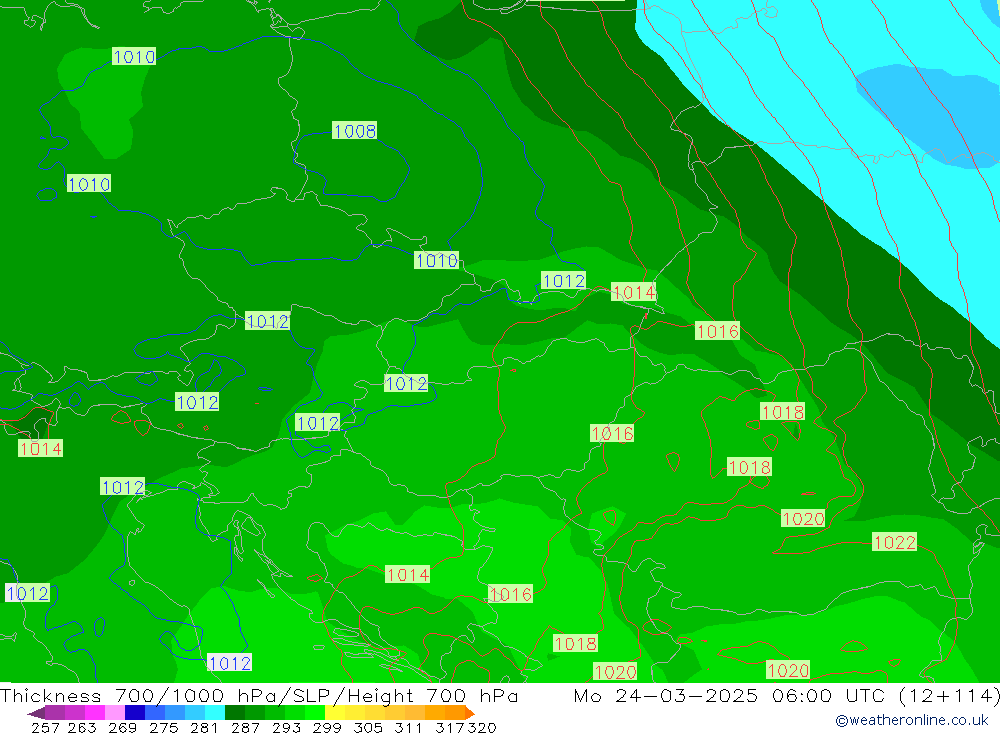
Task: Click the 1022 isobar label
Action: [x=894, y=542]
